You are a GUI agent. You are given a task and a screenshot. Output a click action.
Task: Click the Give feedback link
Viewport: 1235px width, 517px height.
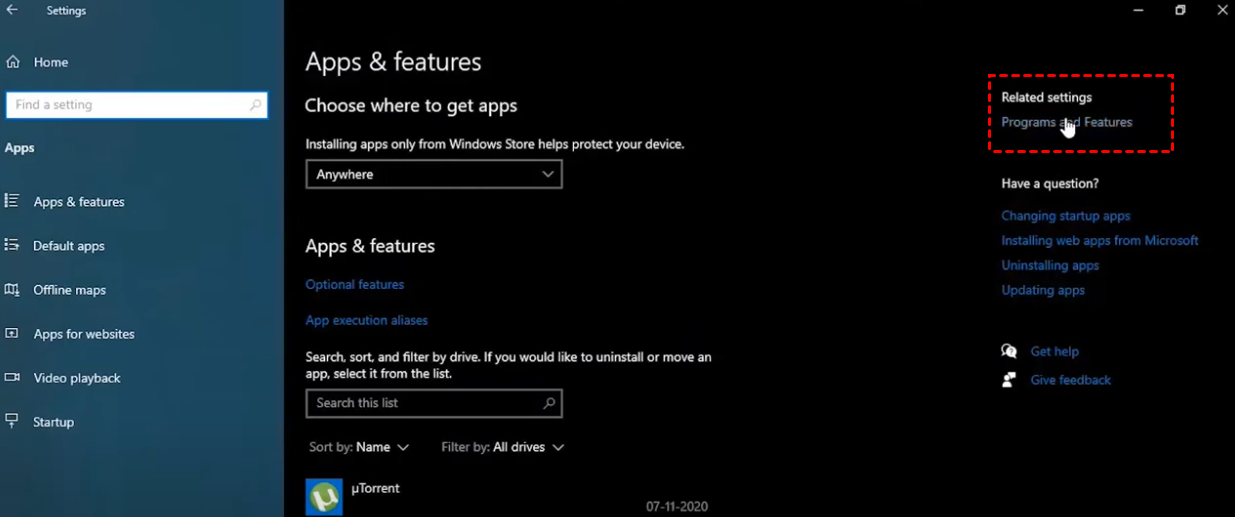tap(1070, 380)
